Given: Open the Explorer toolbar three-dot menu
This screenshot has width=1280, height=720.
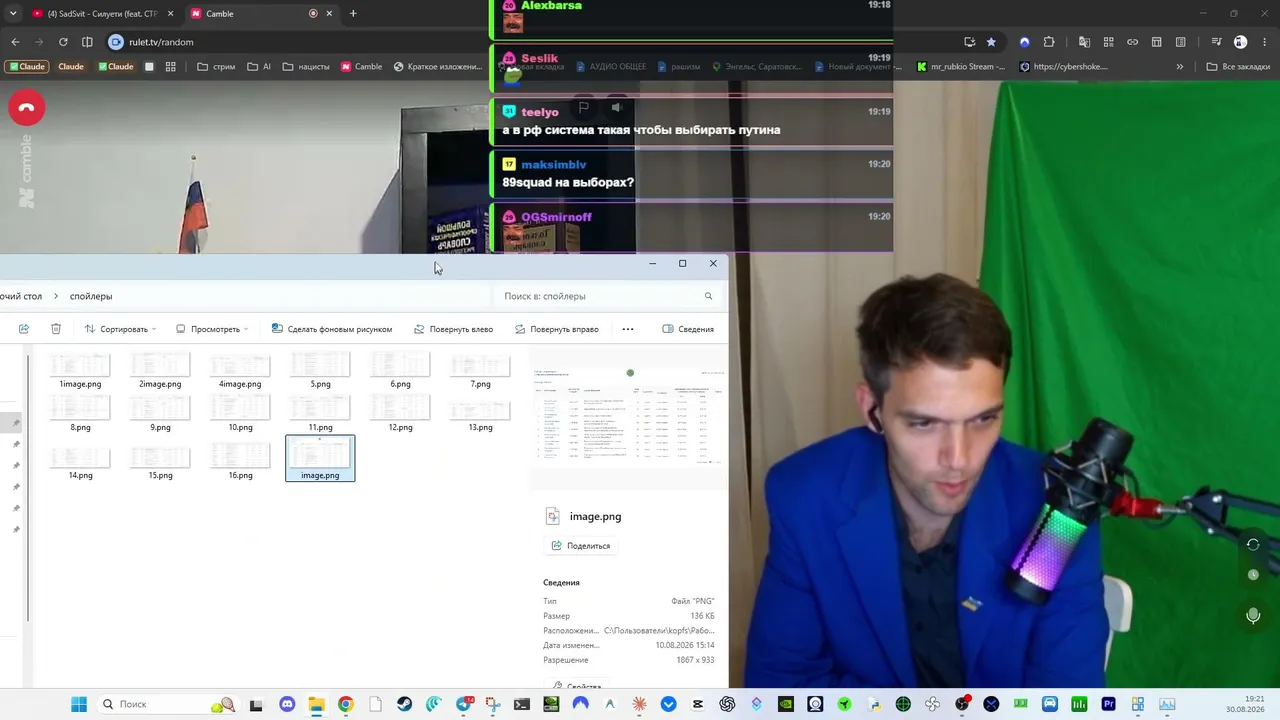Looking at the screenshot, I should tap(628, 329).
